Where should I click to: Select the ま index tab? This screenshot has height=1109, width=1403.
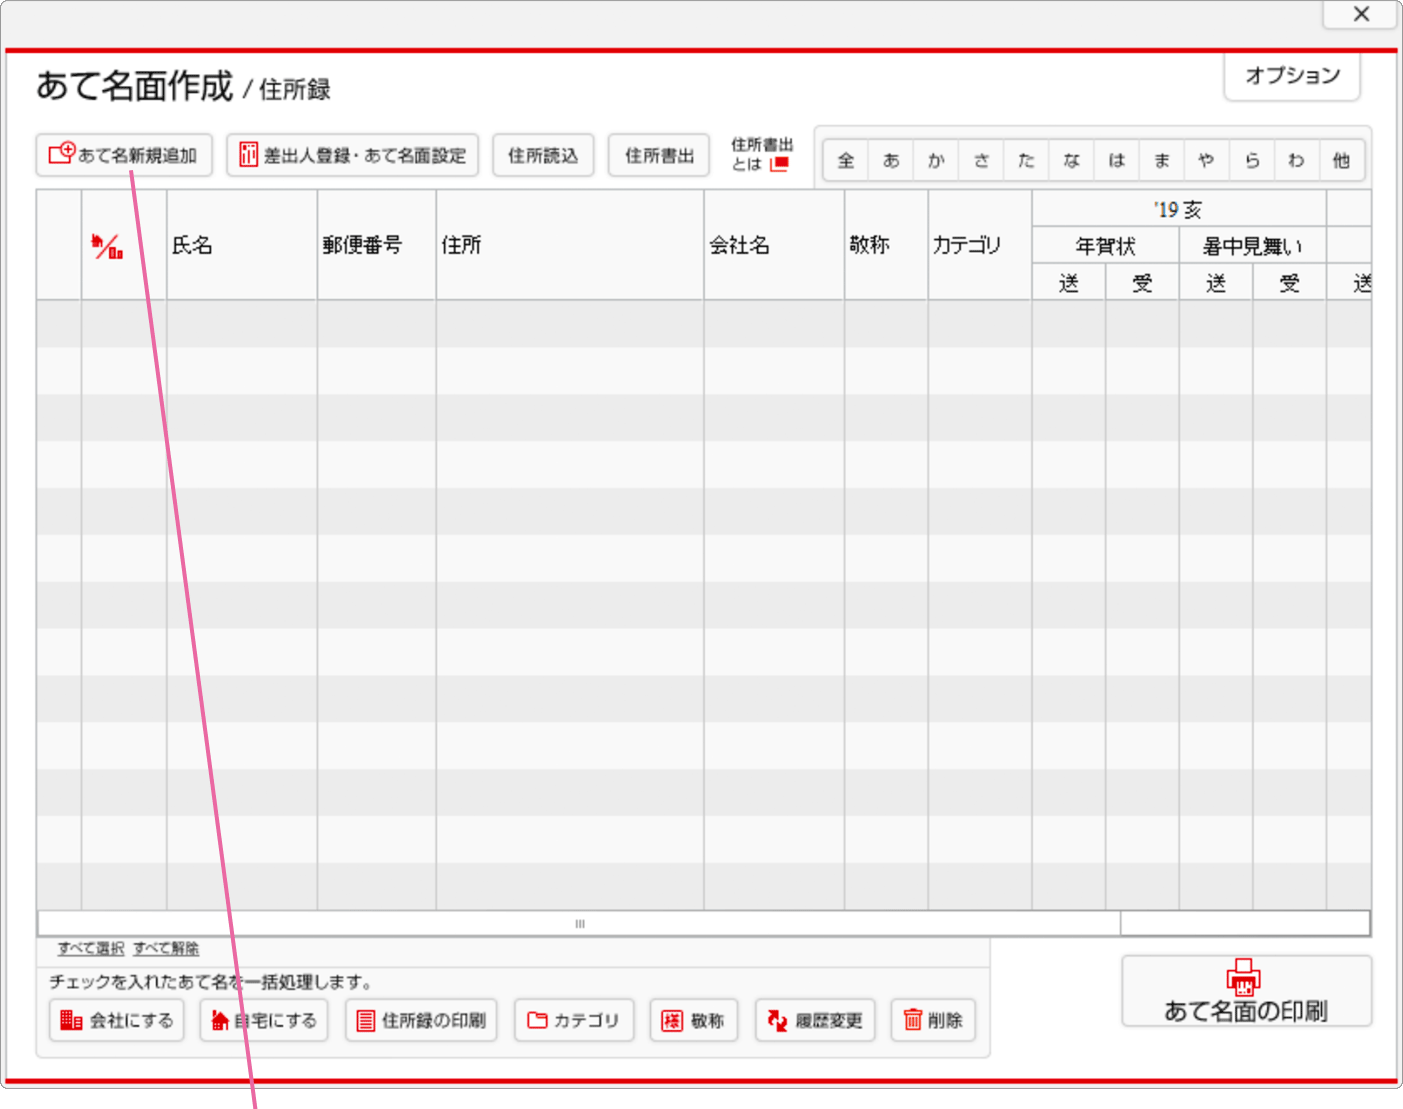pos(1161,160)
